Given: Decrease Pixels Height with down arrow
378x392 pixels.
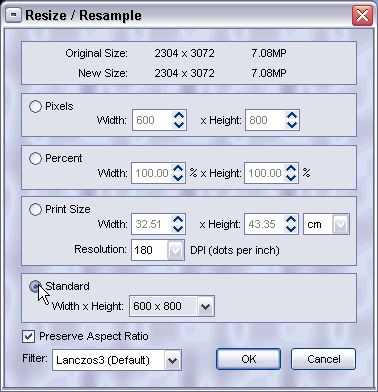Looking at the screenshot, I should coord(292,125).
